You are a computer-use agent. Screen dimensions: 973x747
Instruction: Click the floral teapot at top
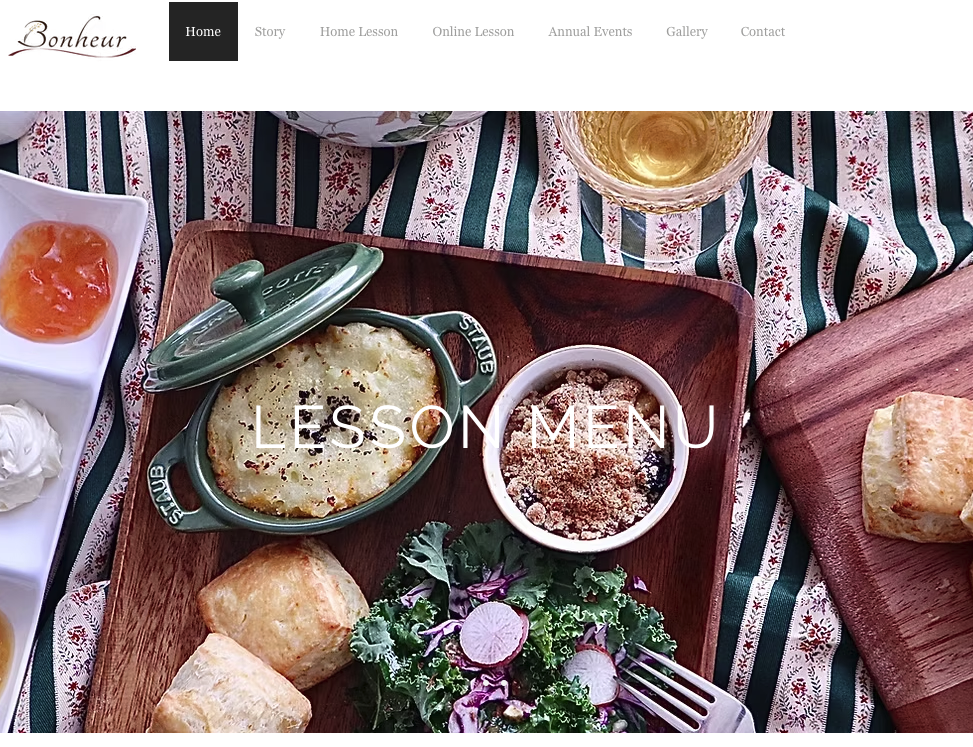tap(377, 128)
